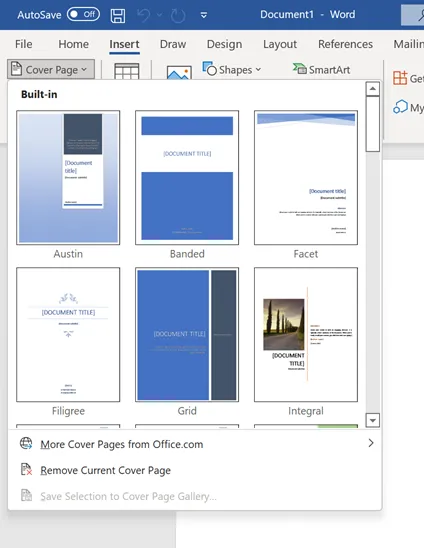Pick the Filigree cover page template
This screenshot has height=548, width=424.
[x=68, y=334]
